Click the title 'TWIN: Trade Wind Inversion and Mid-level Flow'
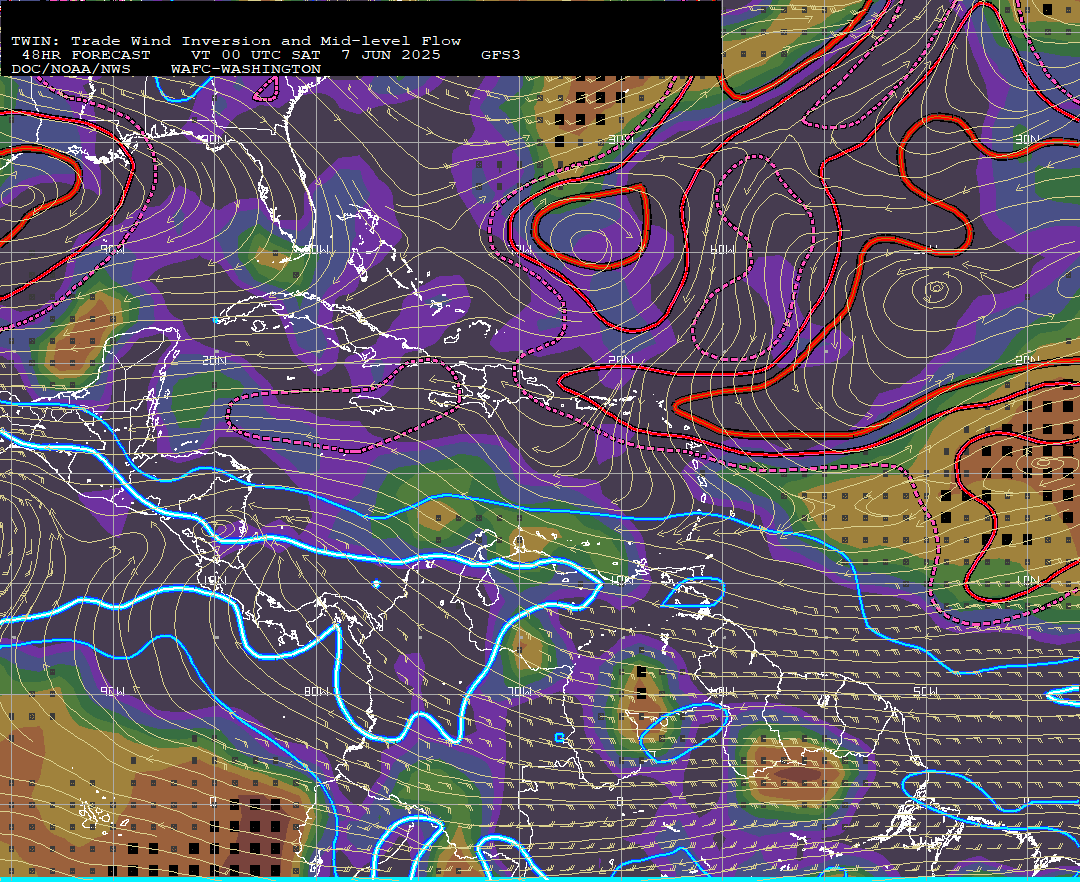This screenshot has width=1080, height=882. click(236, 41)
